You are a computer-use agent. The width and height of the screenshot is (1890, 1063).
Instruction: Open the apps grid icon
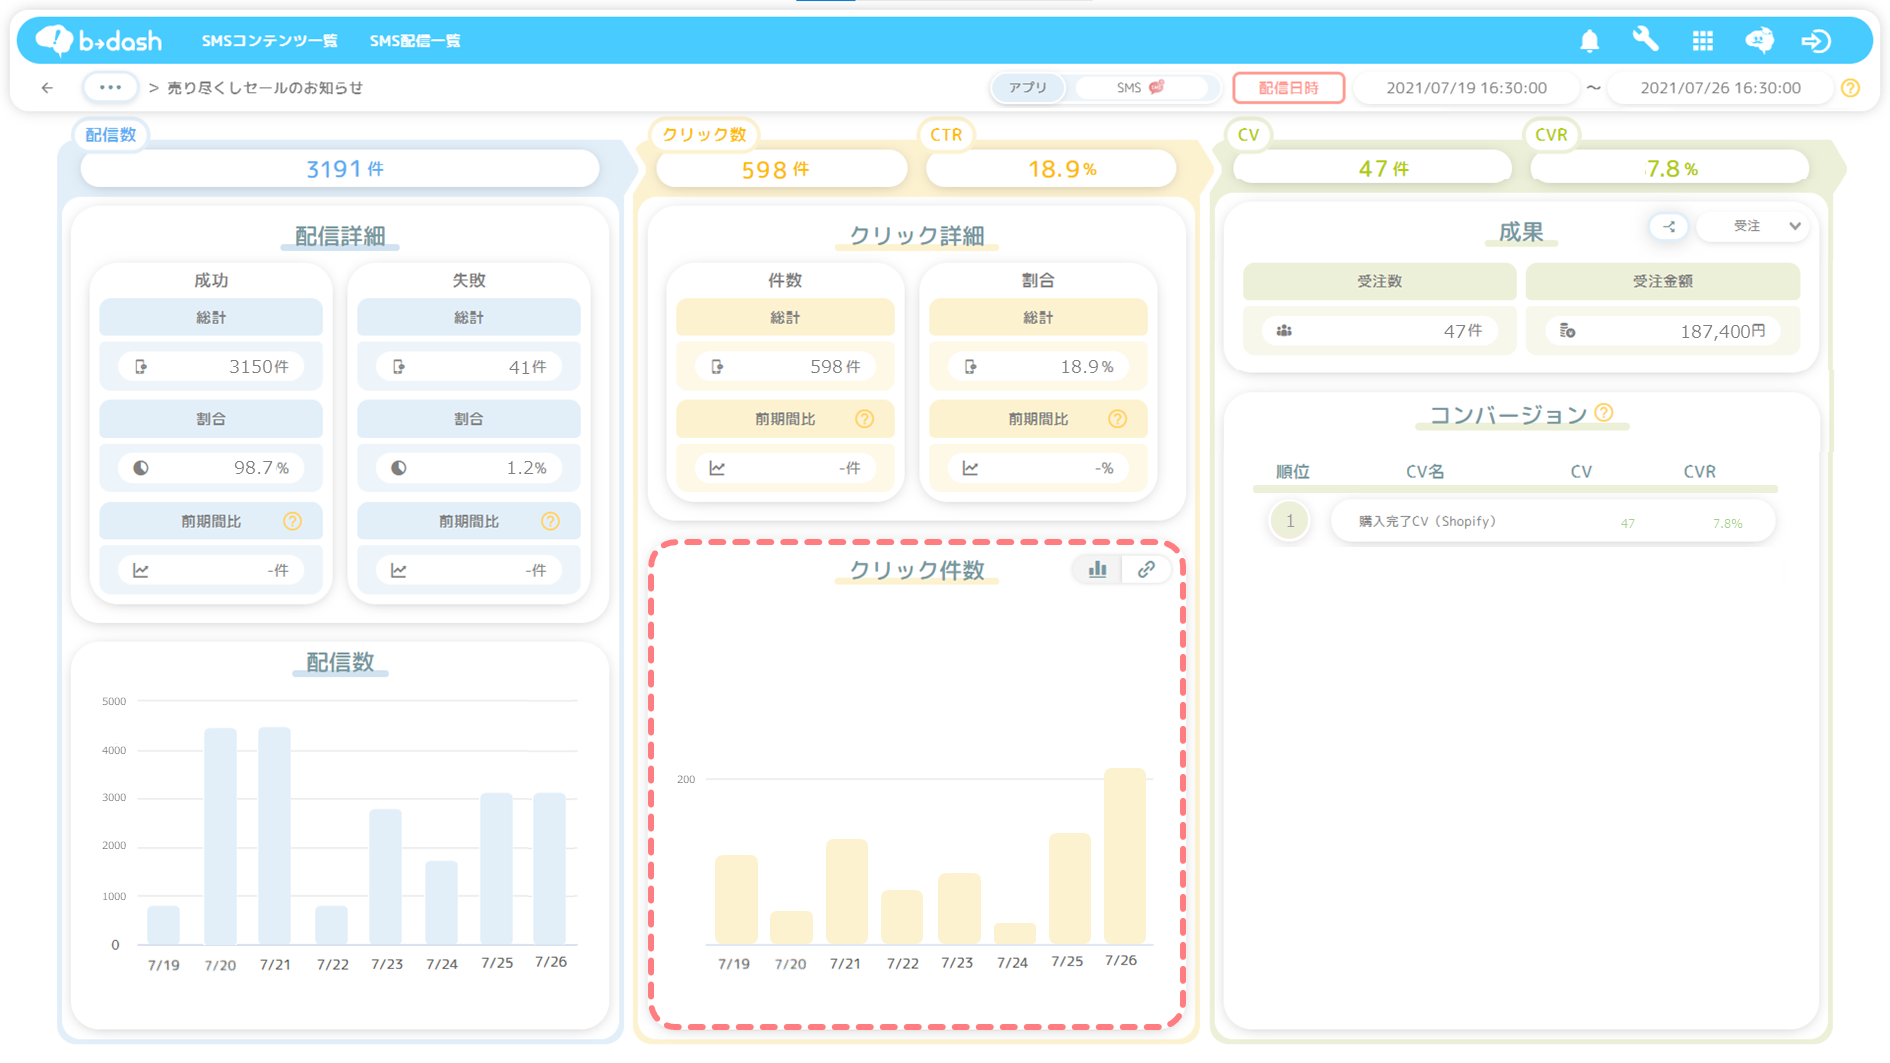click(1702, 41)
